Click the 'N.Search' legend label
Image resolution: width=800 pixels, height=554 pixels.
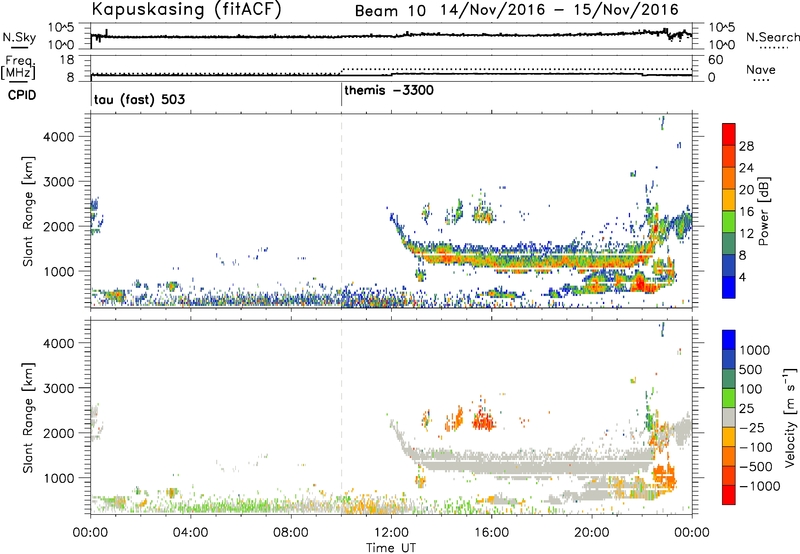[772, 37]
